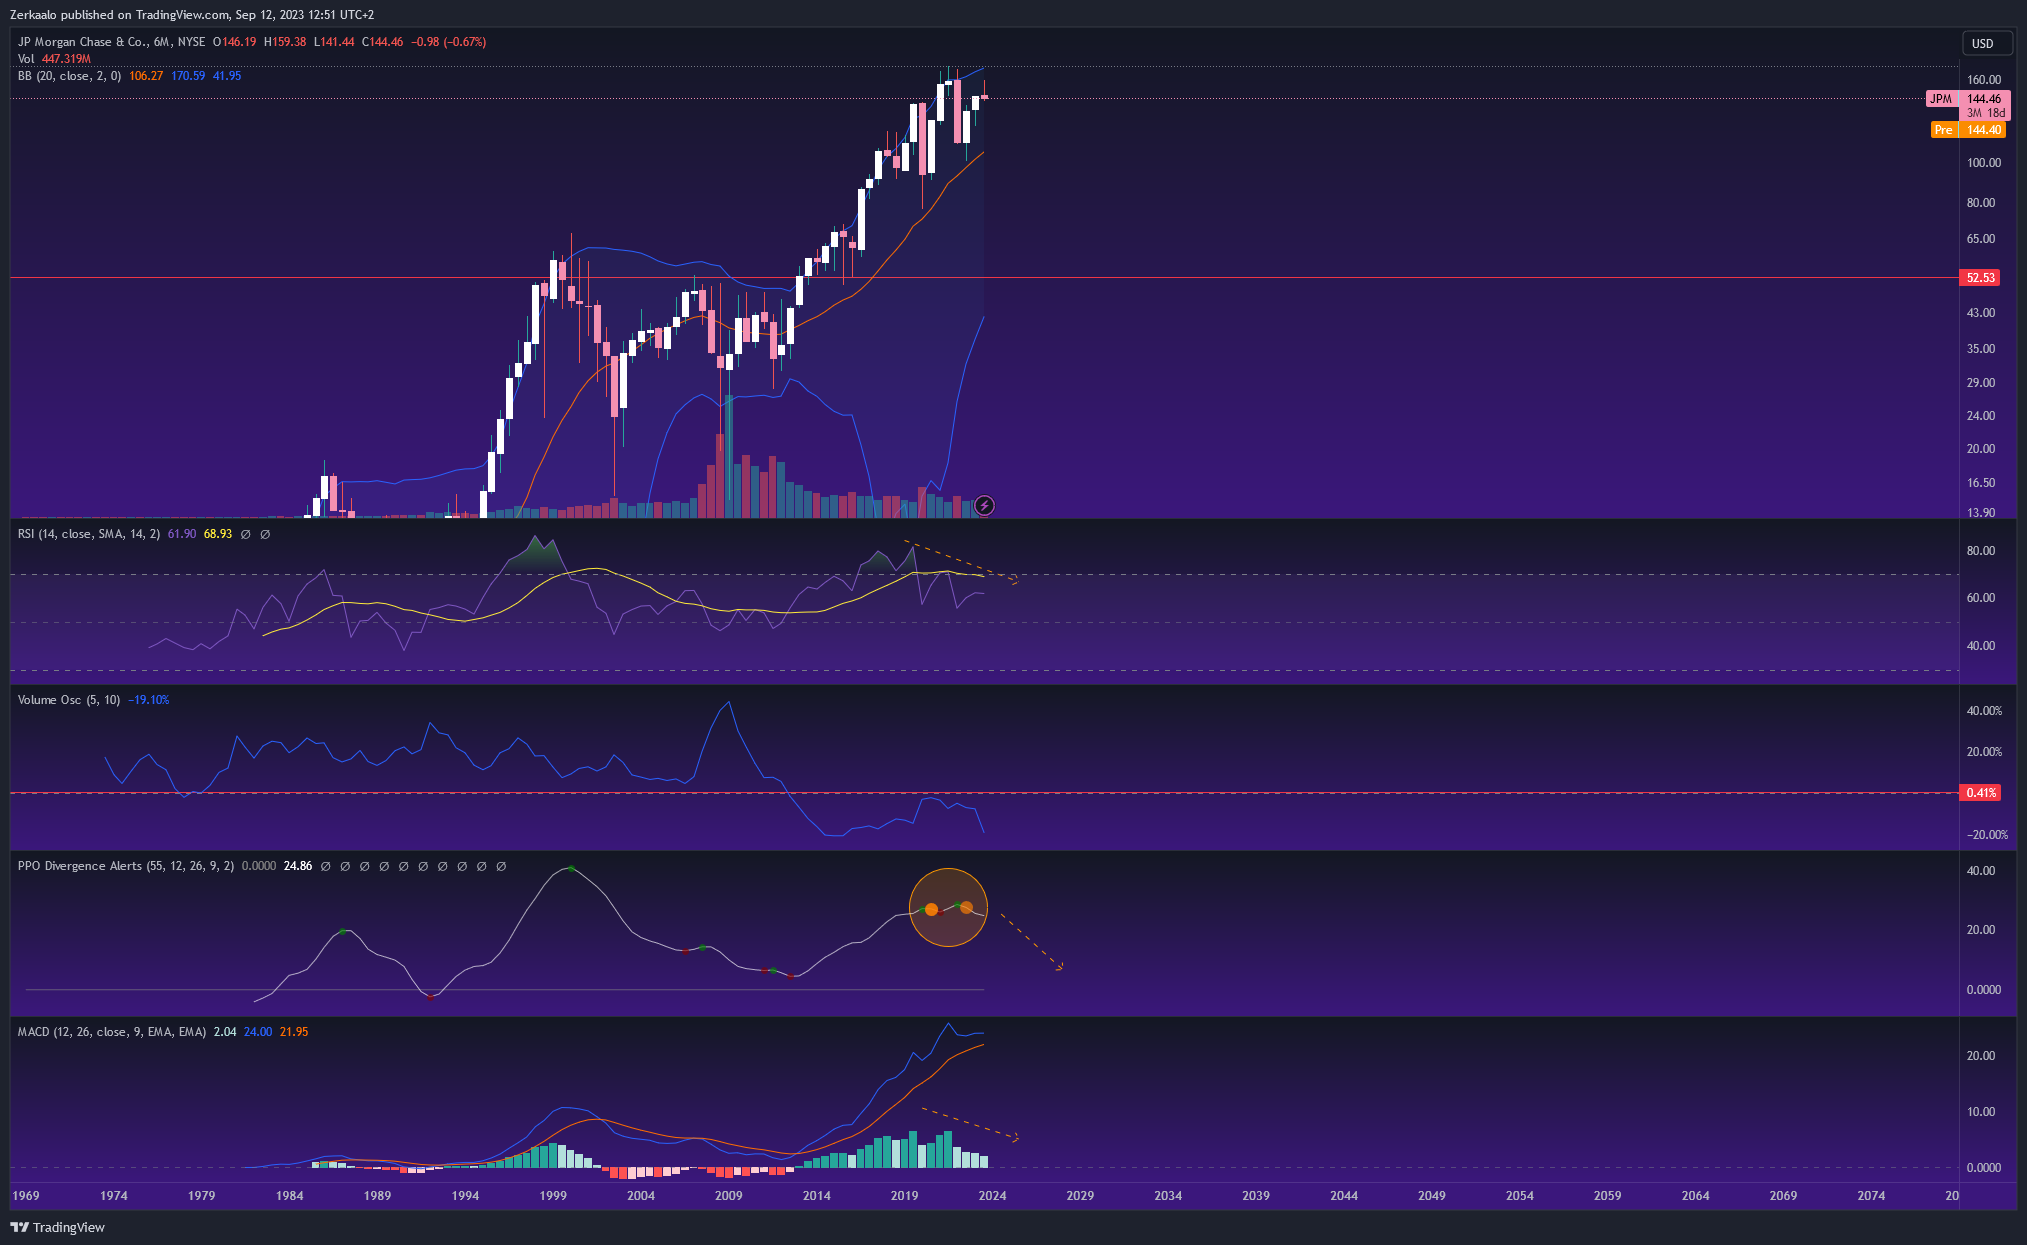This screenshot has height=1245, width=2027.
Task: Click the yellow RSI average value 68.93
Action: (218, 534)
